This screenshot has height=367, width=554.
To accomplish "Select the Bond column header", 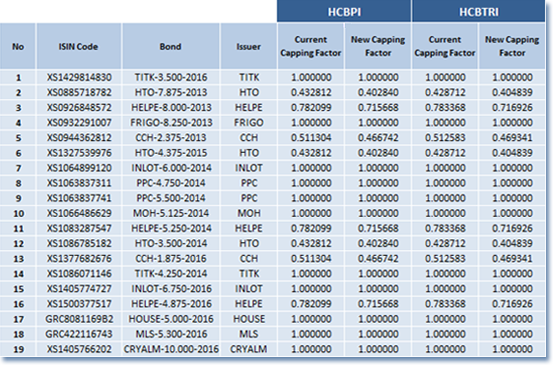I will pos(171,46).
